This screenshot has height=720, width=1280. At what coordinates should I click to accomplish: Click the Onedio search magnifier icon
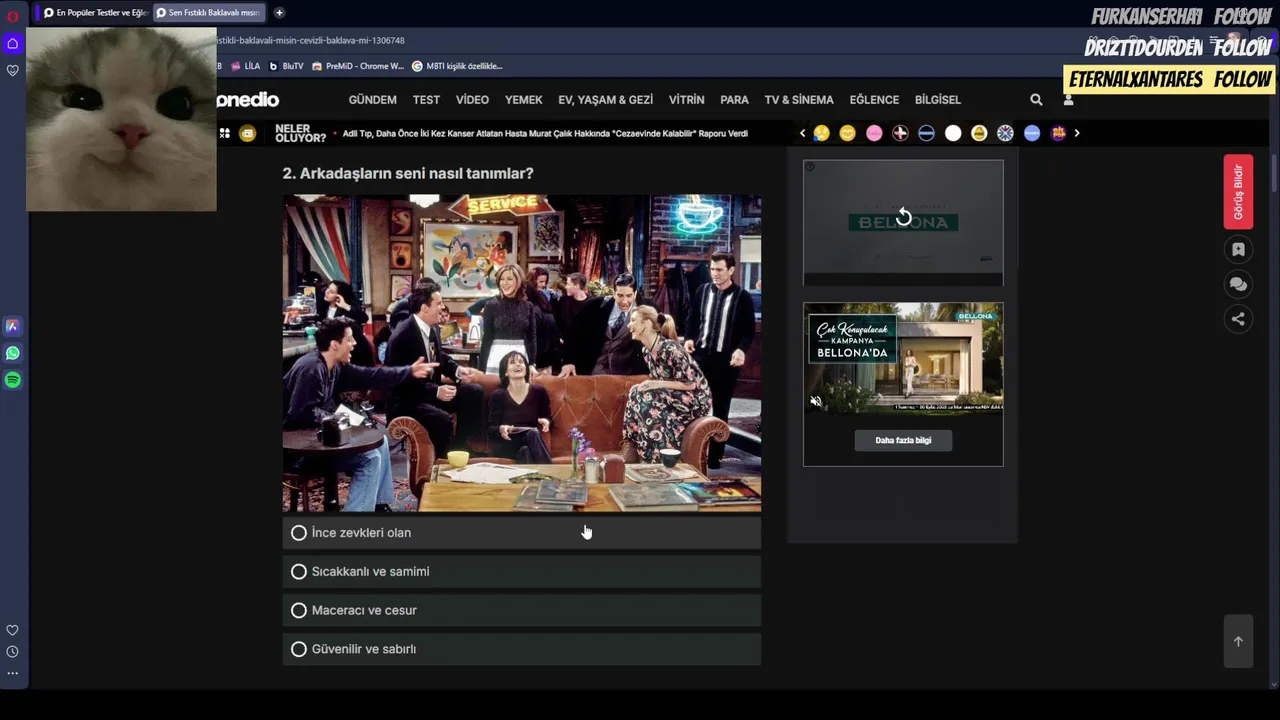coord(1036,100)
